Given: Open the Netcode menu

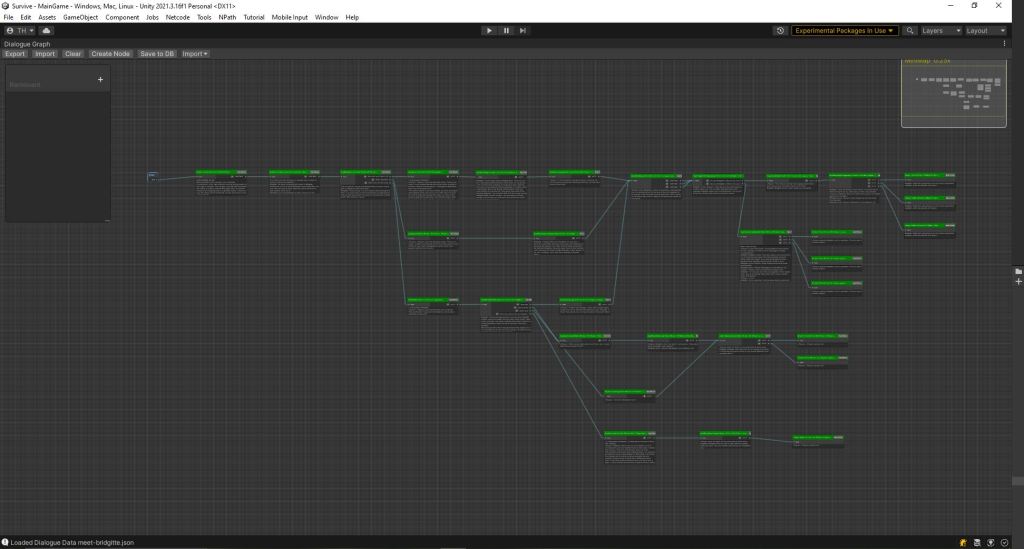Looking at the screenshot, I should (x=178, y=18).
